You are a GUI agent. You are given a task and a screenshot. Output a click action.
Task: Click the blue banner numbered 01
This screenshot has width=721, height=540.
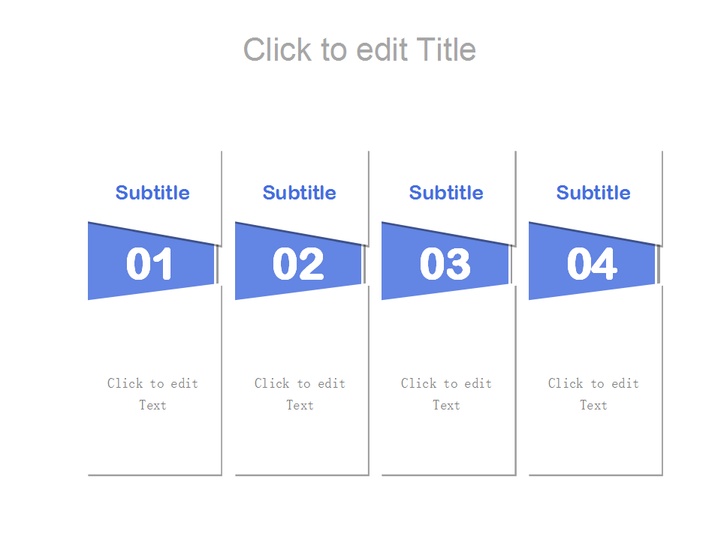click(x=150, y=263)
